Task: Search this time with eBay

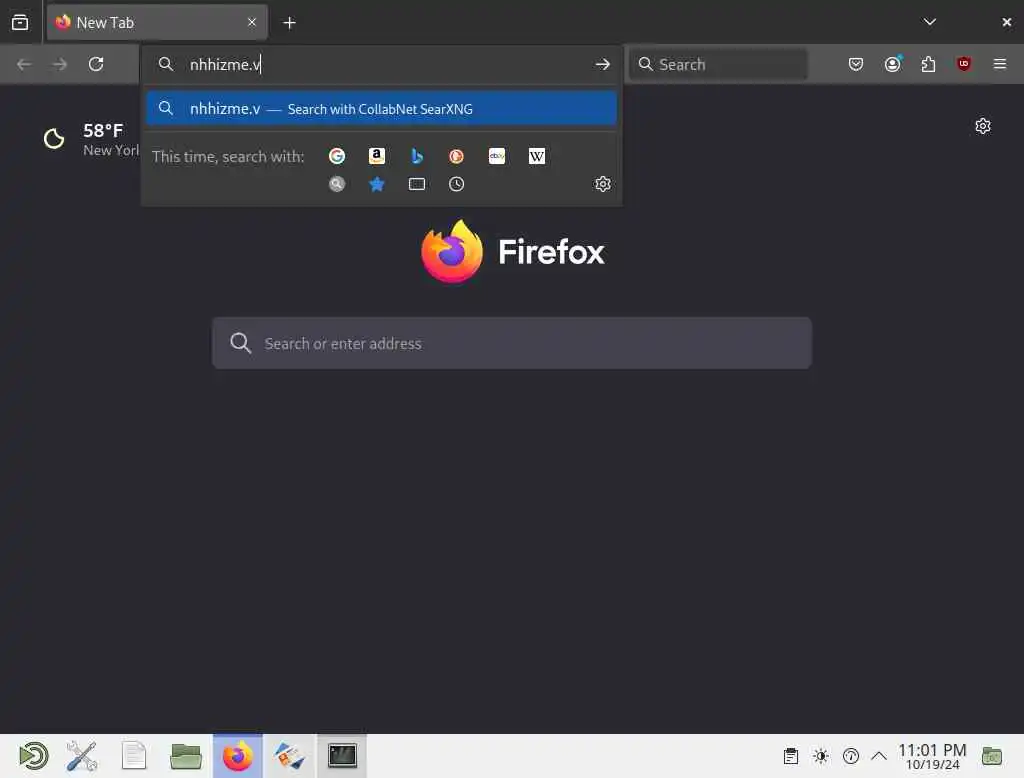Action: pos(497,156)
